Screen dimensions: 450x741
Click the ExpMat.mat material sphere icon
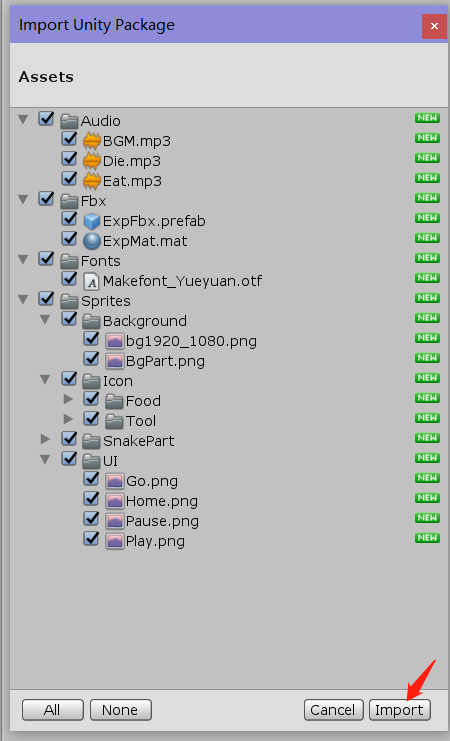coord(92,241)
